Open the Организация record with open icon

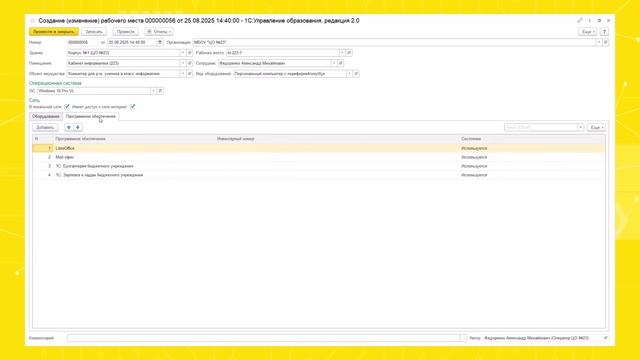(606, 42)
